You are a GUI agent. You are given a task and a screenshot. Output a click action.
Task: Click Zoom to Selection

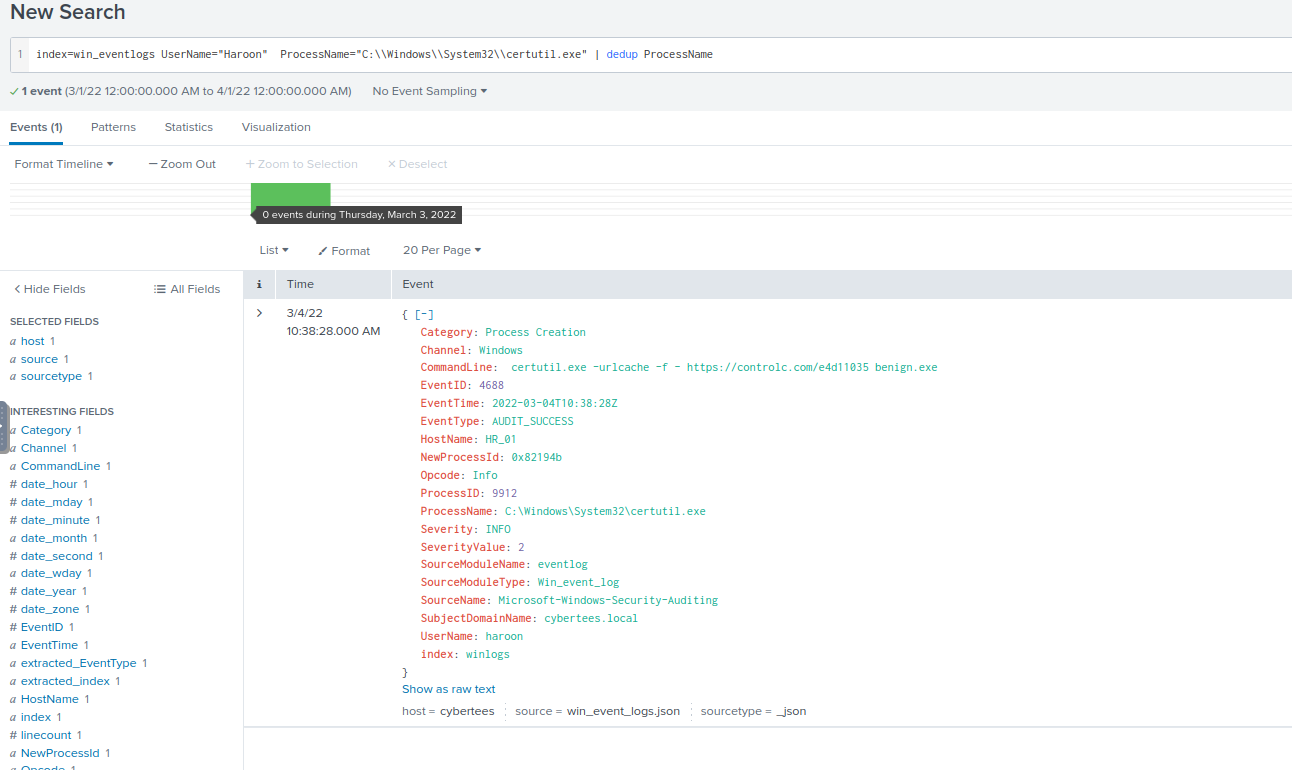pos(302,164)
